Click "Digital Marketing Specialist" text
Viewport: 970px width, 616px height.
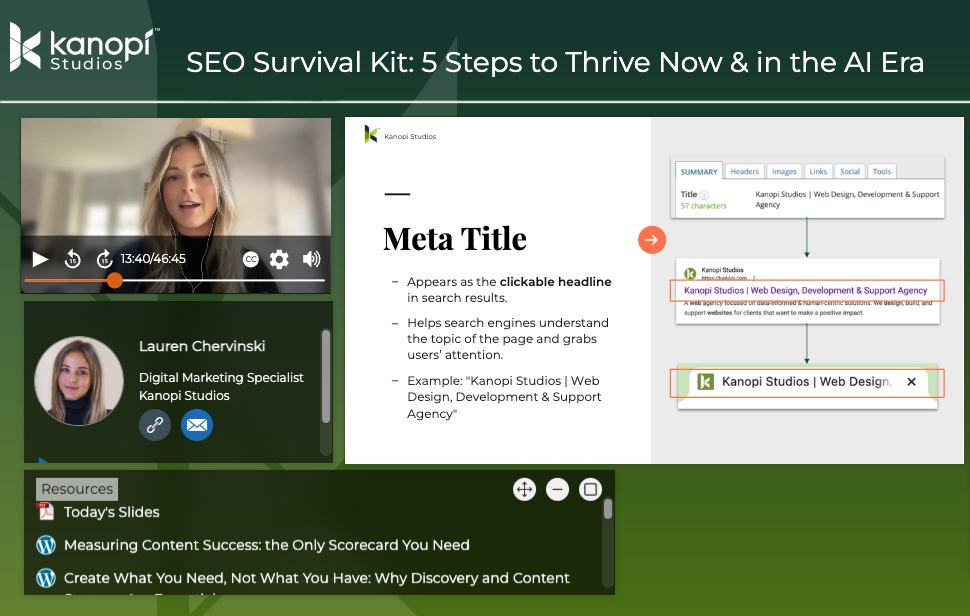point(221,377)
